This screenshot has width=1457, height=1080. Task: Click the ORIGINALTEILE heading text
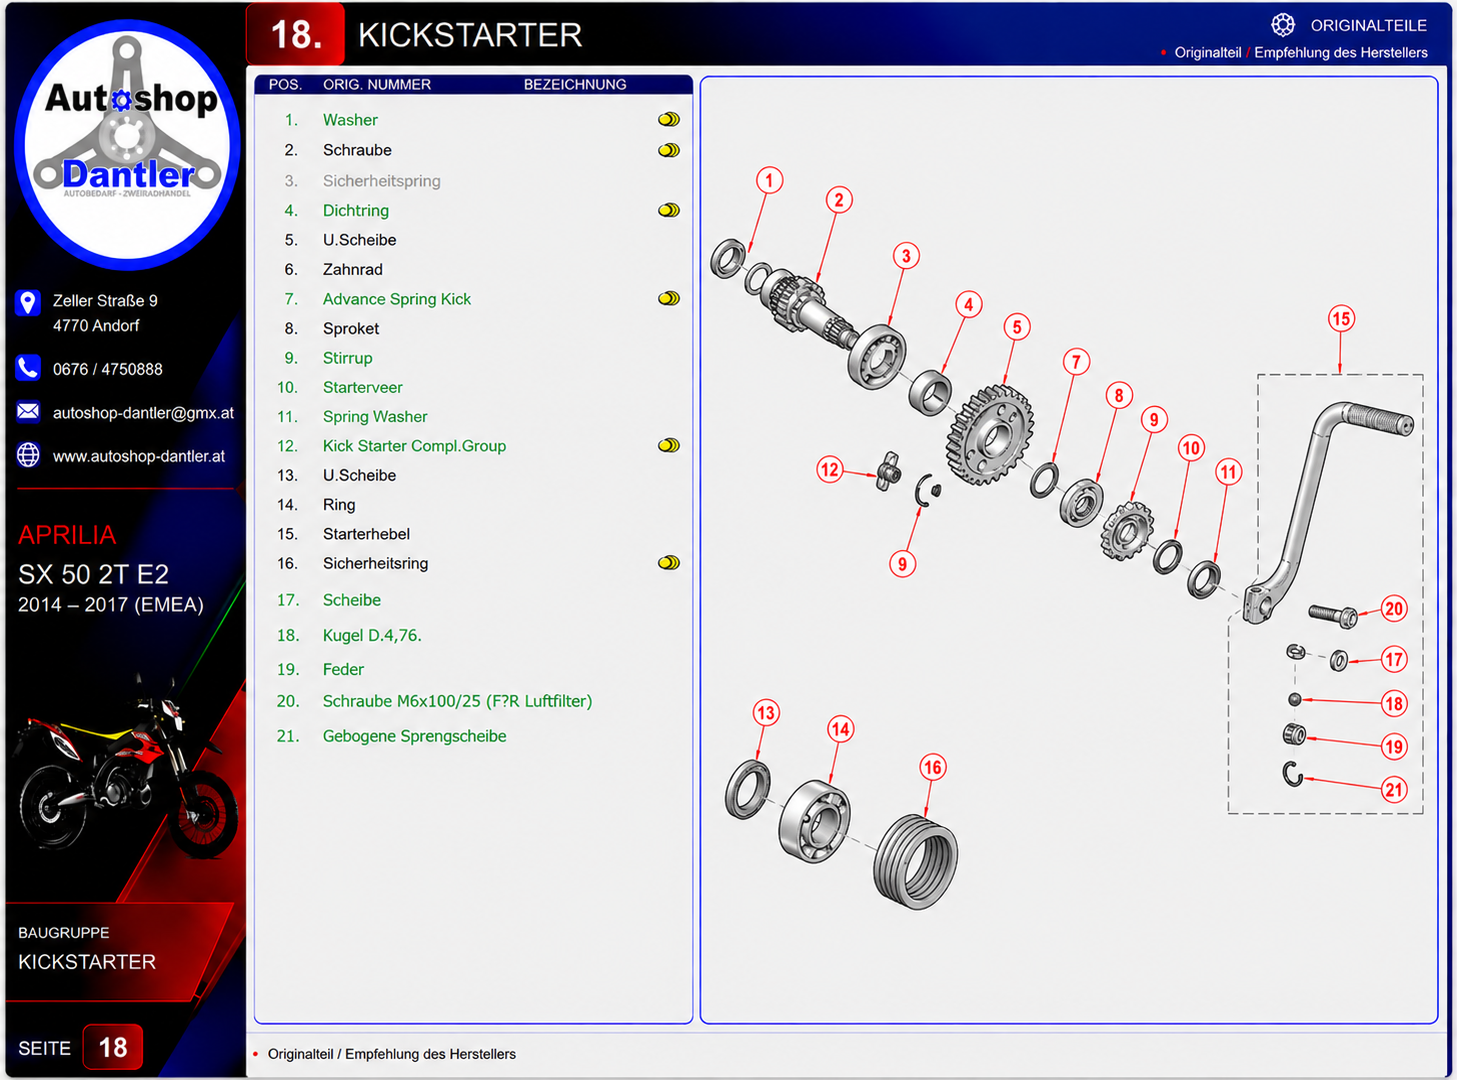[1369, 25]
